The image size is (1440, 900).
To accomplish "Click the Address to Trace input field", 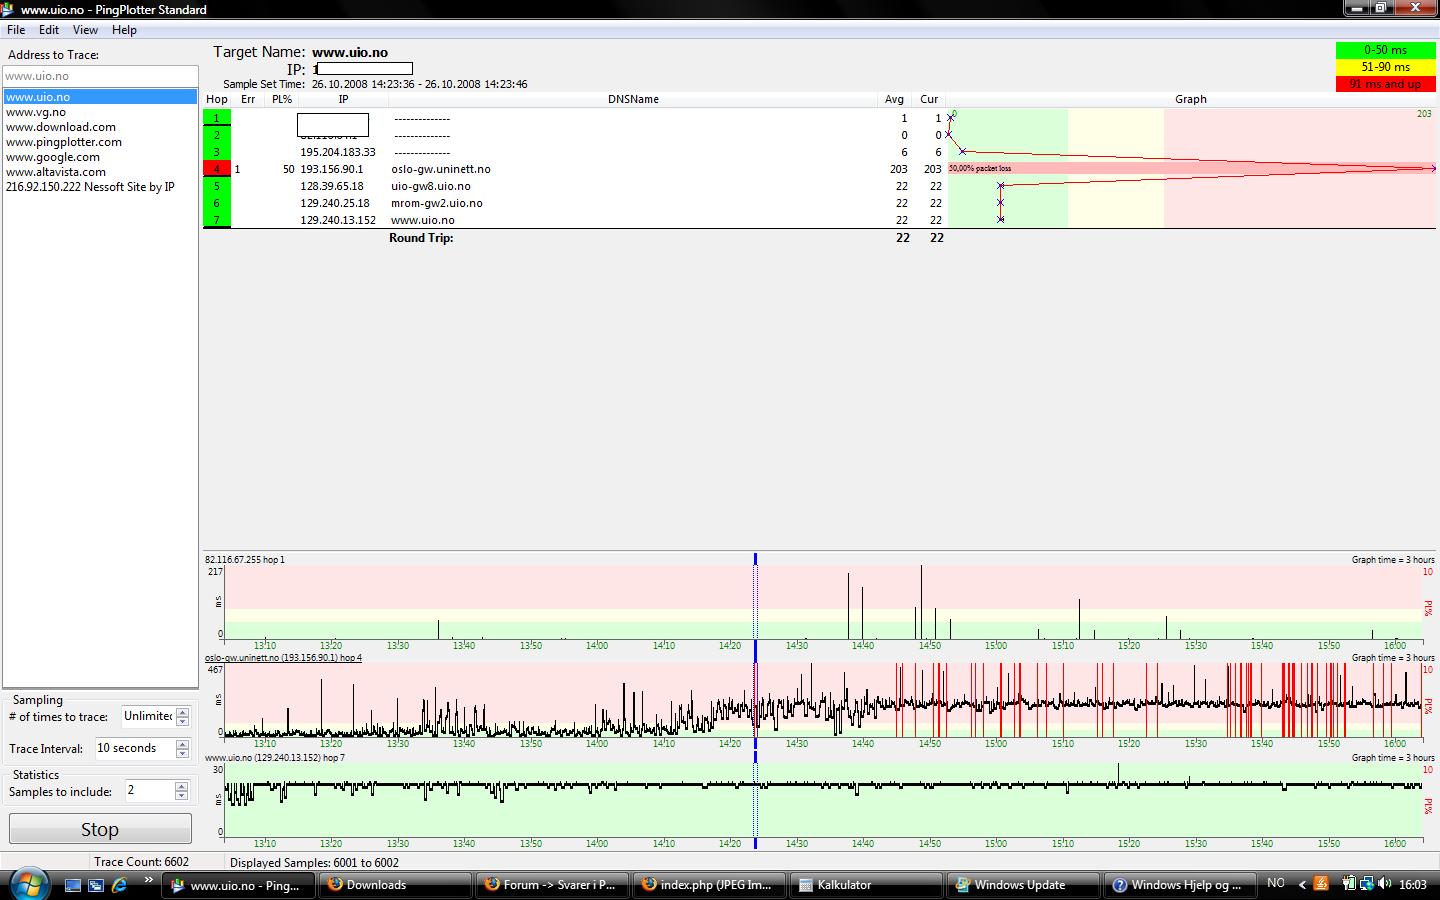I will tap(100, 76).
